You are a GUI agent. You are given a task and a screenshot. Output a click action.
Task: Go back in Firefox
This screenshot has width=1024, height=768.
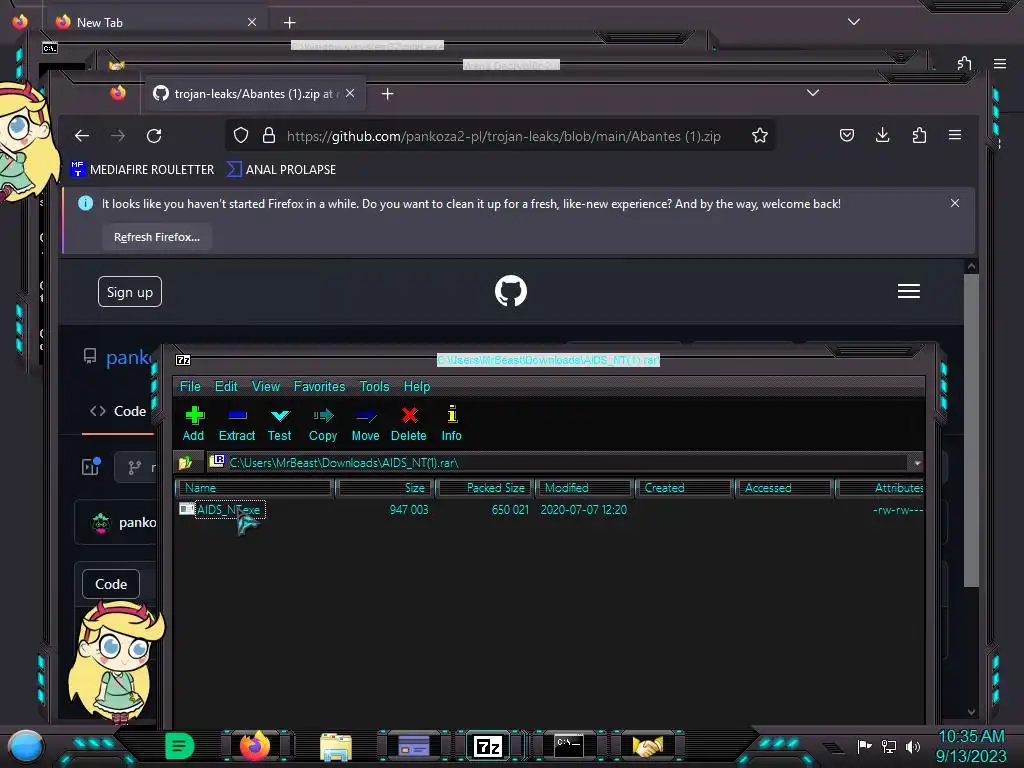(x=82, y=136)
